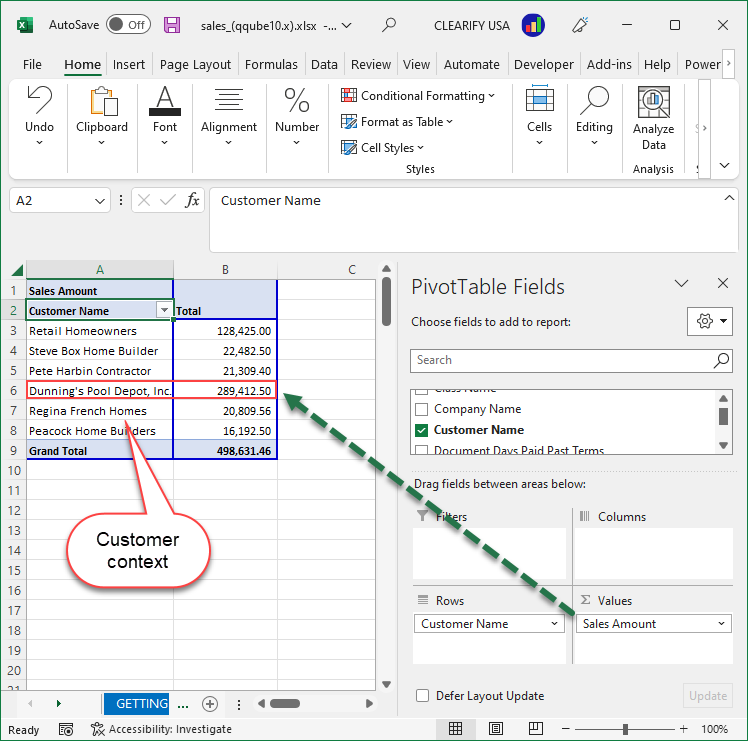Select the Grand Total value 498,631.46
The height and width of the screenshot is (741, 748).
(225, 451)
